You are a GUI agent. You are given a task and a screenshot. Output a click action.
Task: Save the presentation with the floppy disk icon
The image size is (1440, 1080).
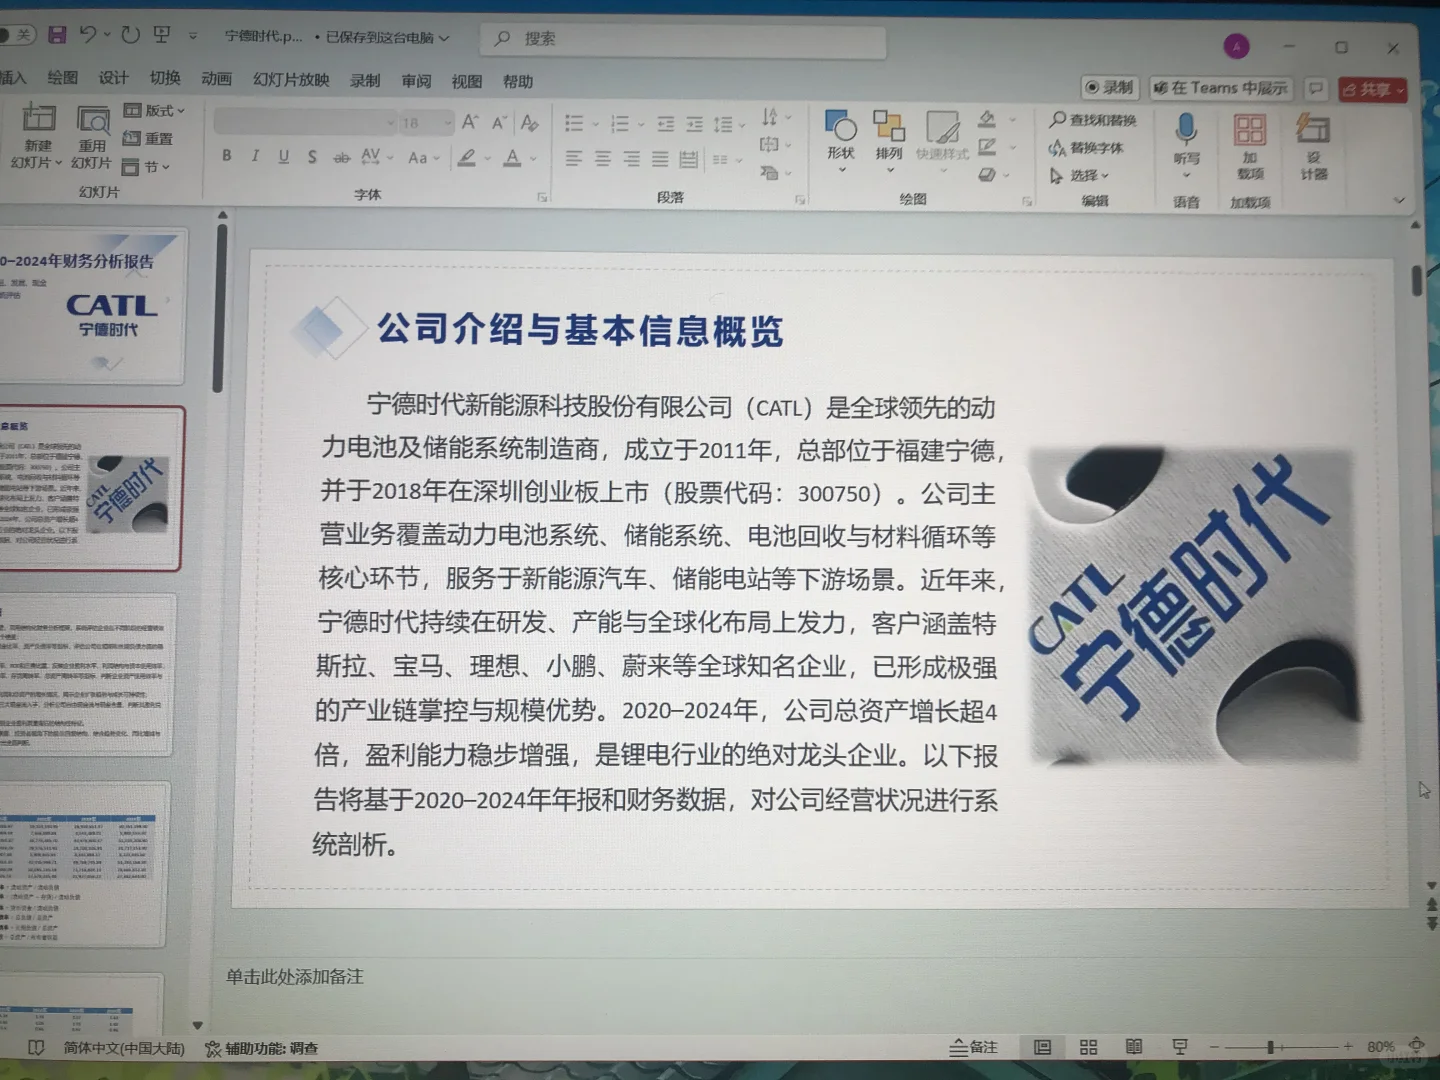57,35
